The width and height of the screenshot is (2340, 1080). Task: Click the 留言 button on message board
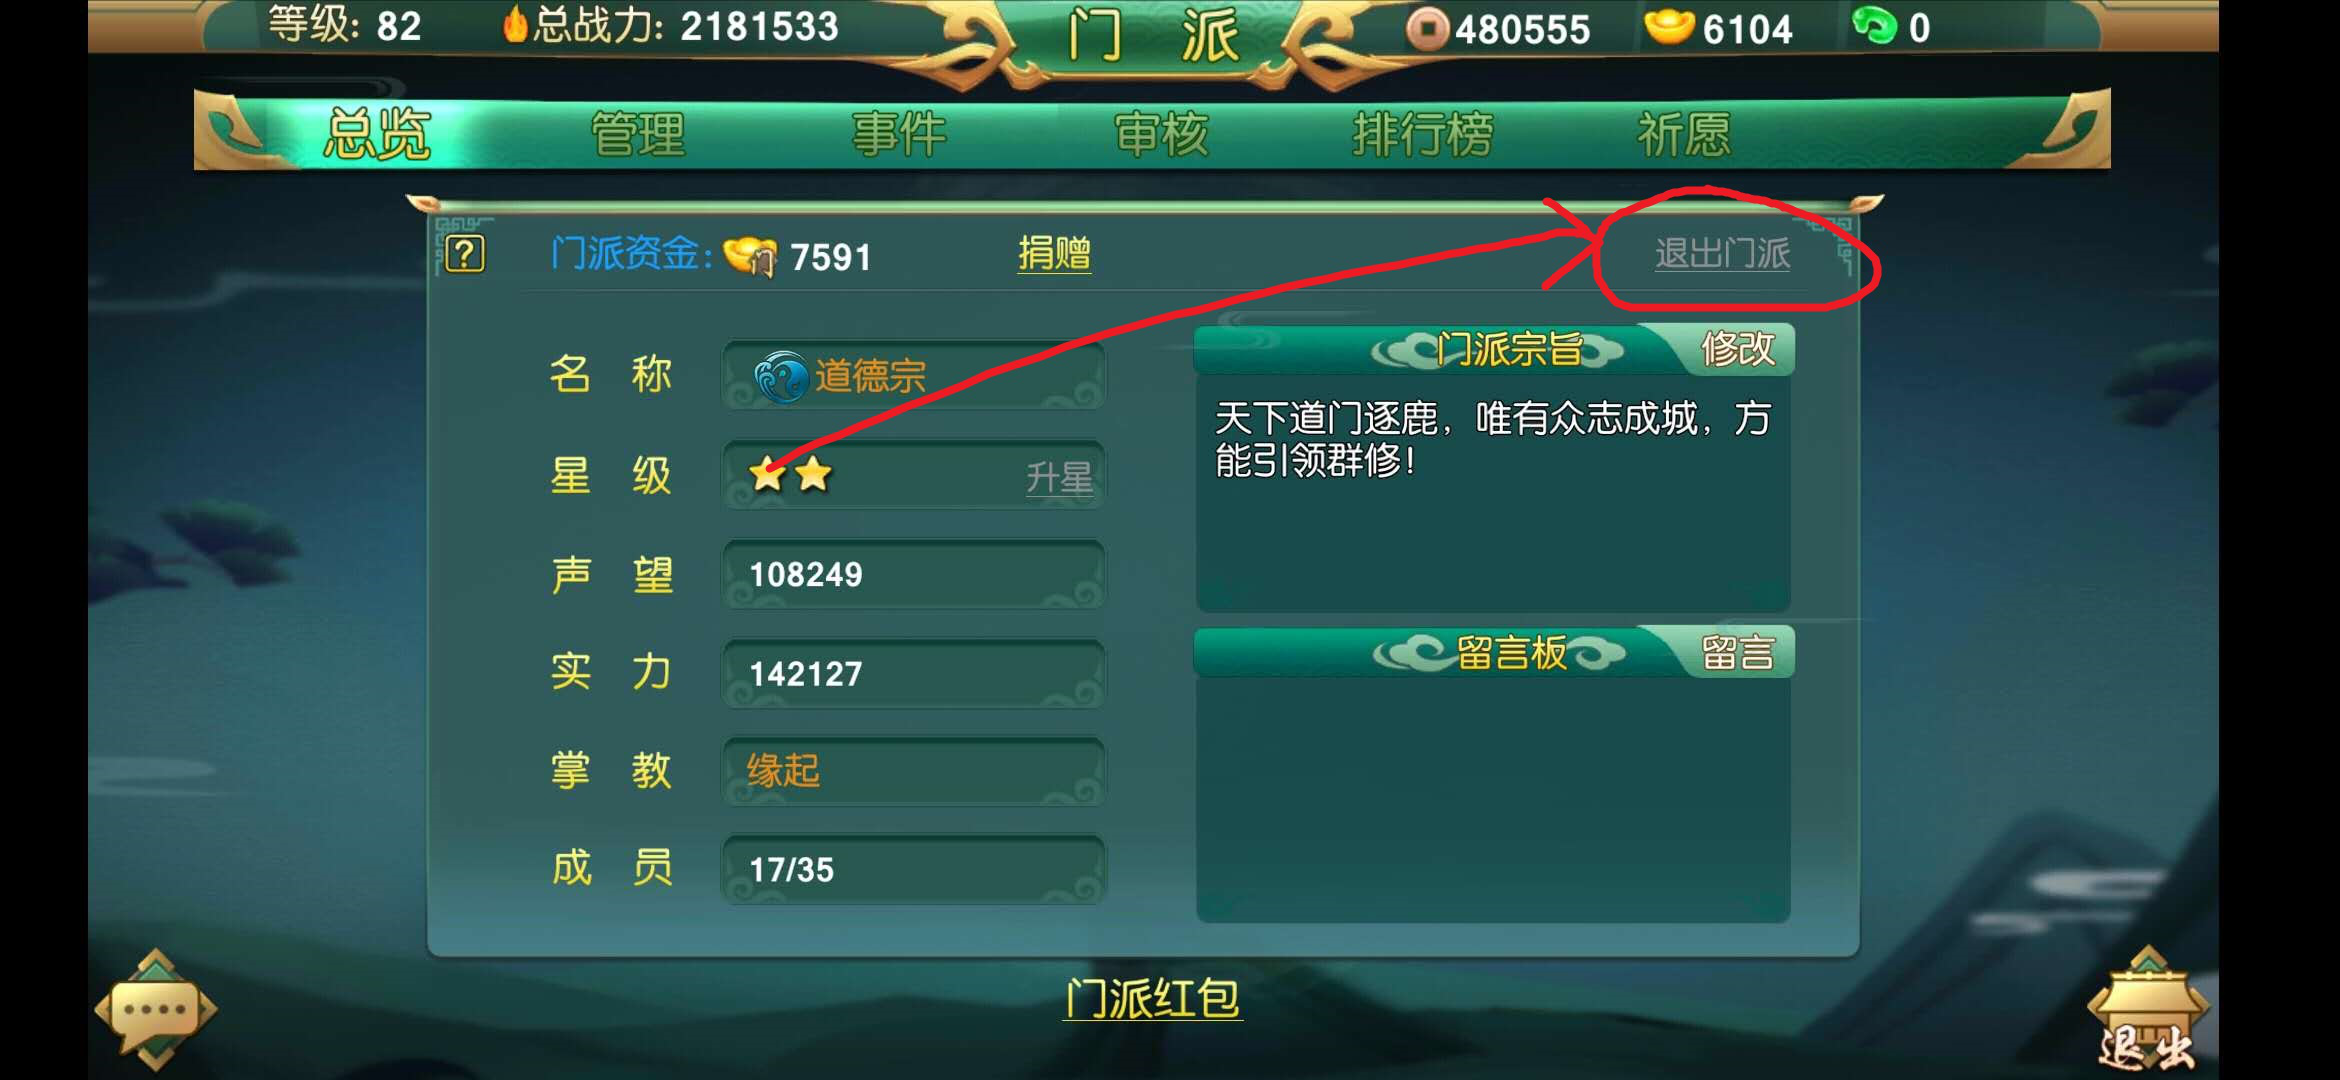[1738, 653]
